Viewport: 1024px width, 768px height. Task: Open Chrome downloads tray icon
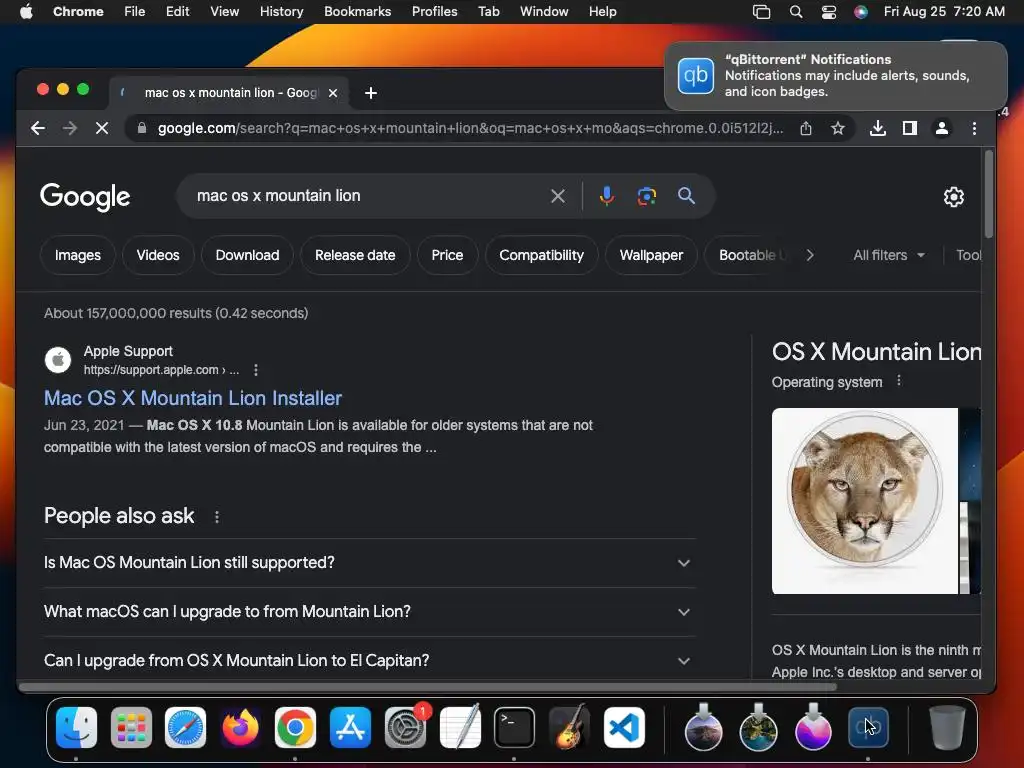878,129
